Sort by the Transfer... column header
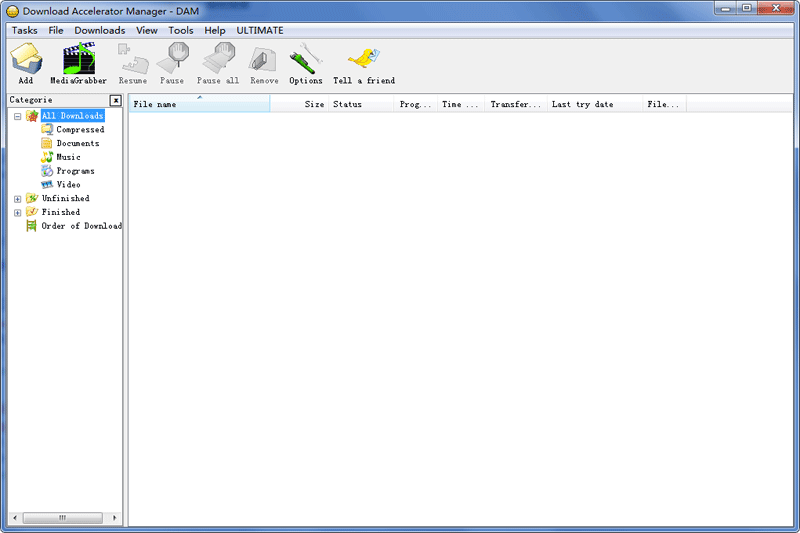Viewport: 800px width, 533px height. (x=516, y=104)
